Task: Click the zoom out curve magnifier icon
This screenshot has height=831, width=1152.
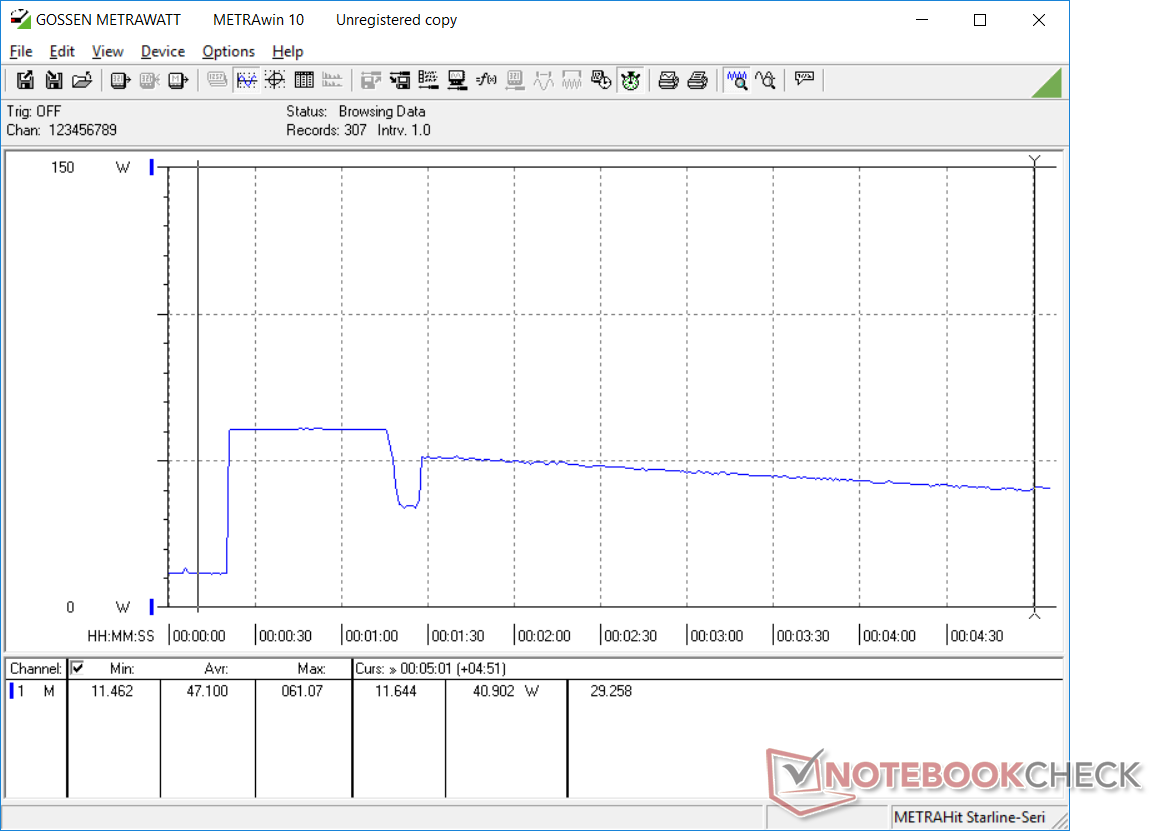Action: click(x=766, y=80)
